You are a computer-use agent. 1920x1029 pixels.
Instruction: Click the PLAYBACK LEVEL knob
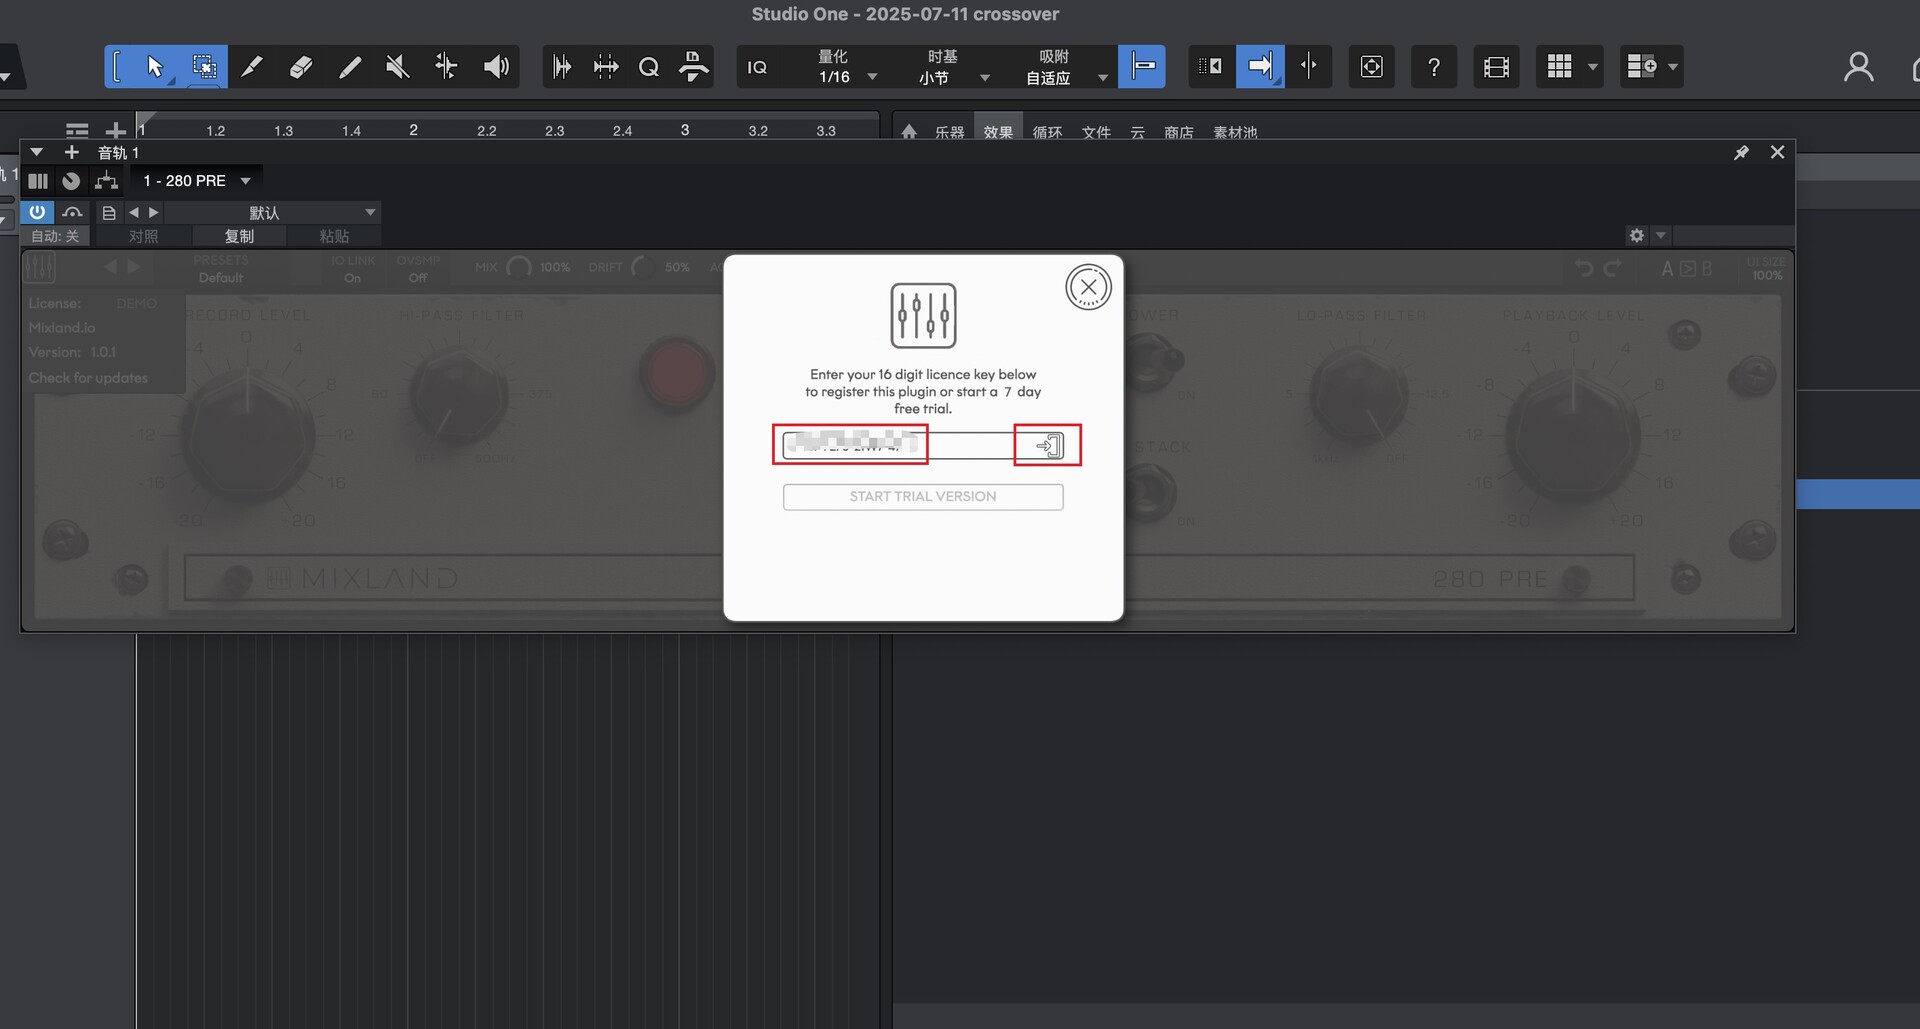1573,436
